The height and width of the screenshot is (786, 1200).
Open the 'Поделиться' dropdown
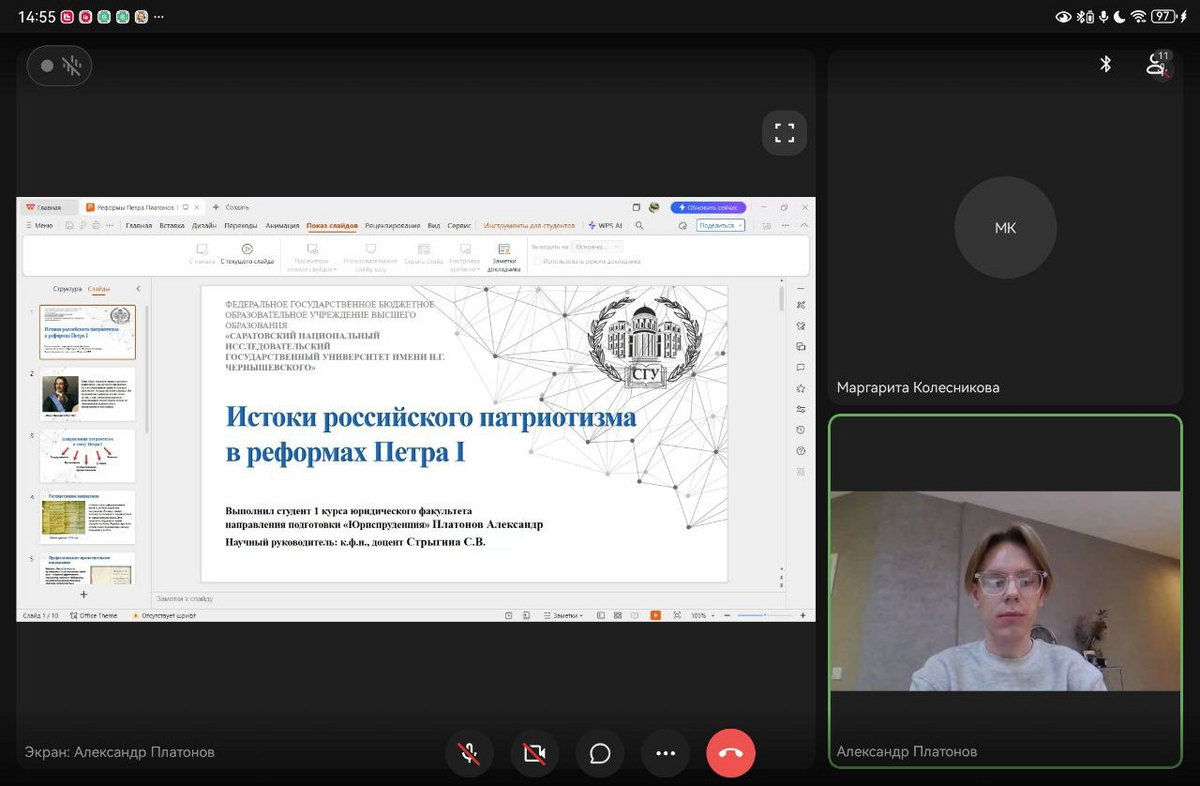pyautogui.click(x=721, y=226)
